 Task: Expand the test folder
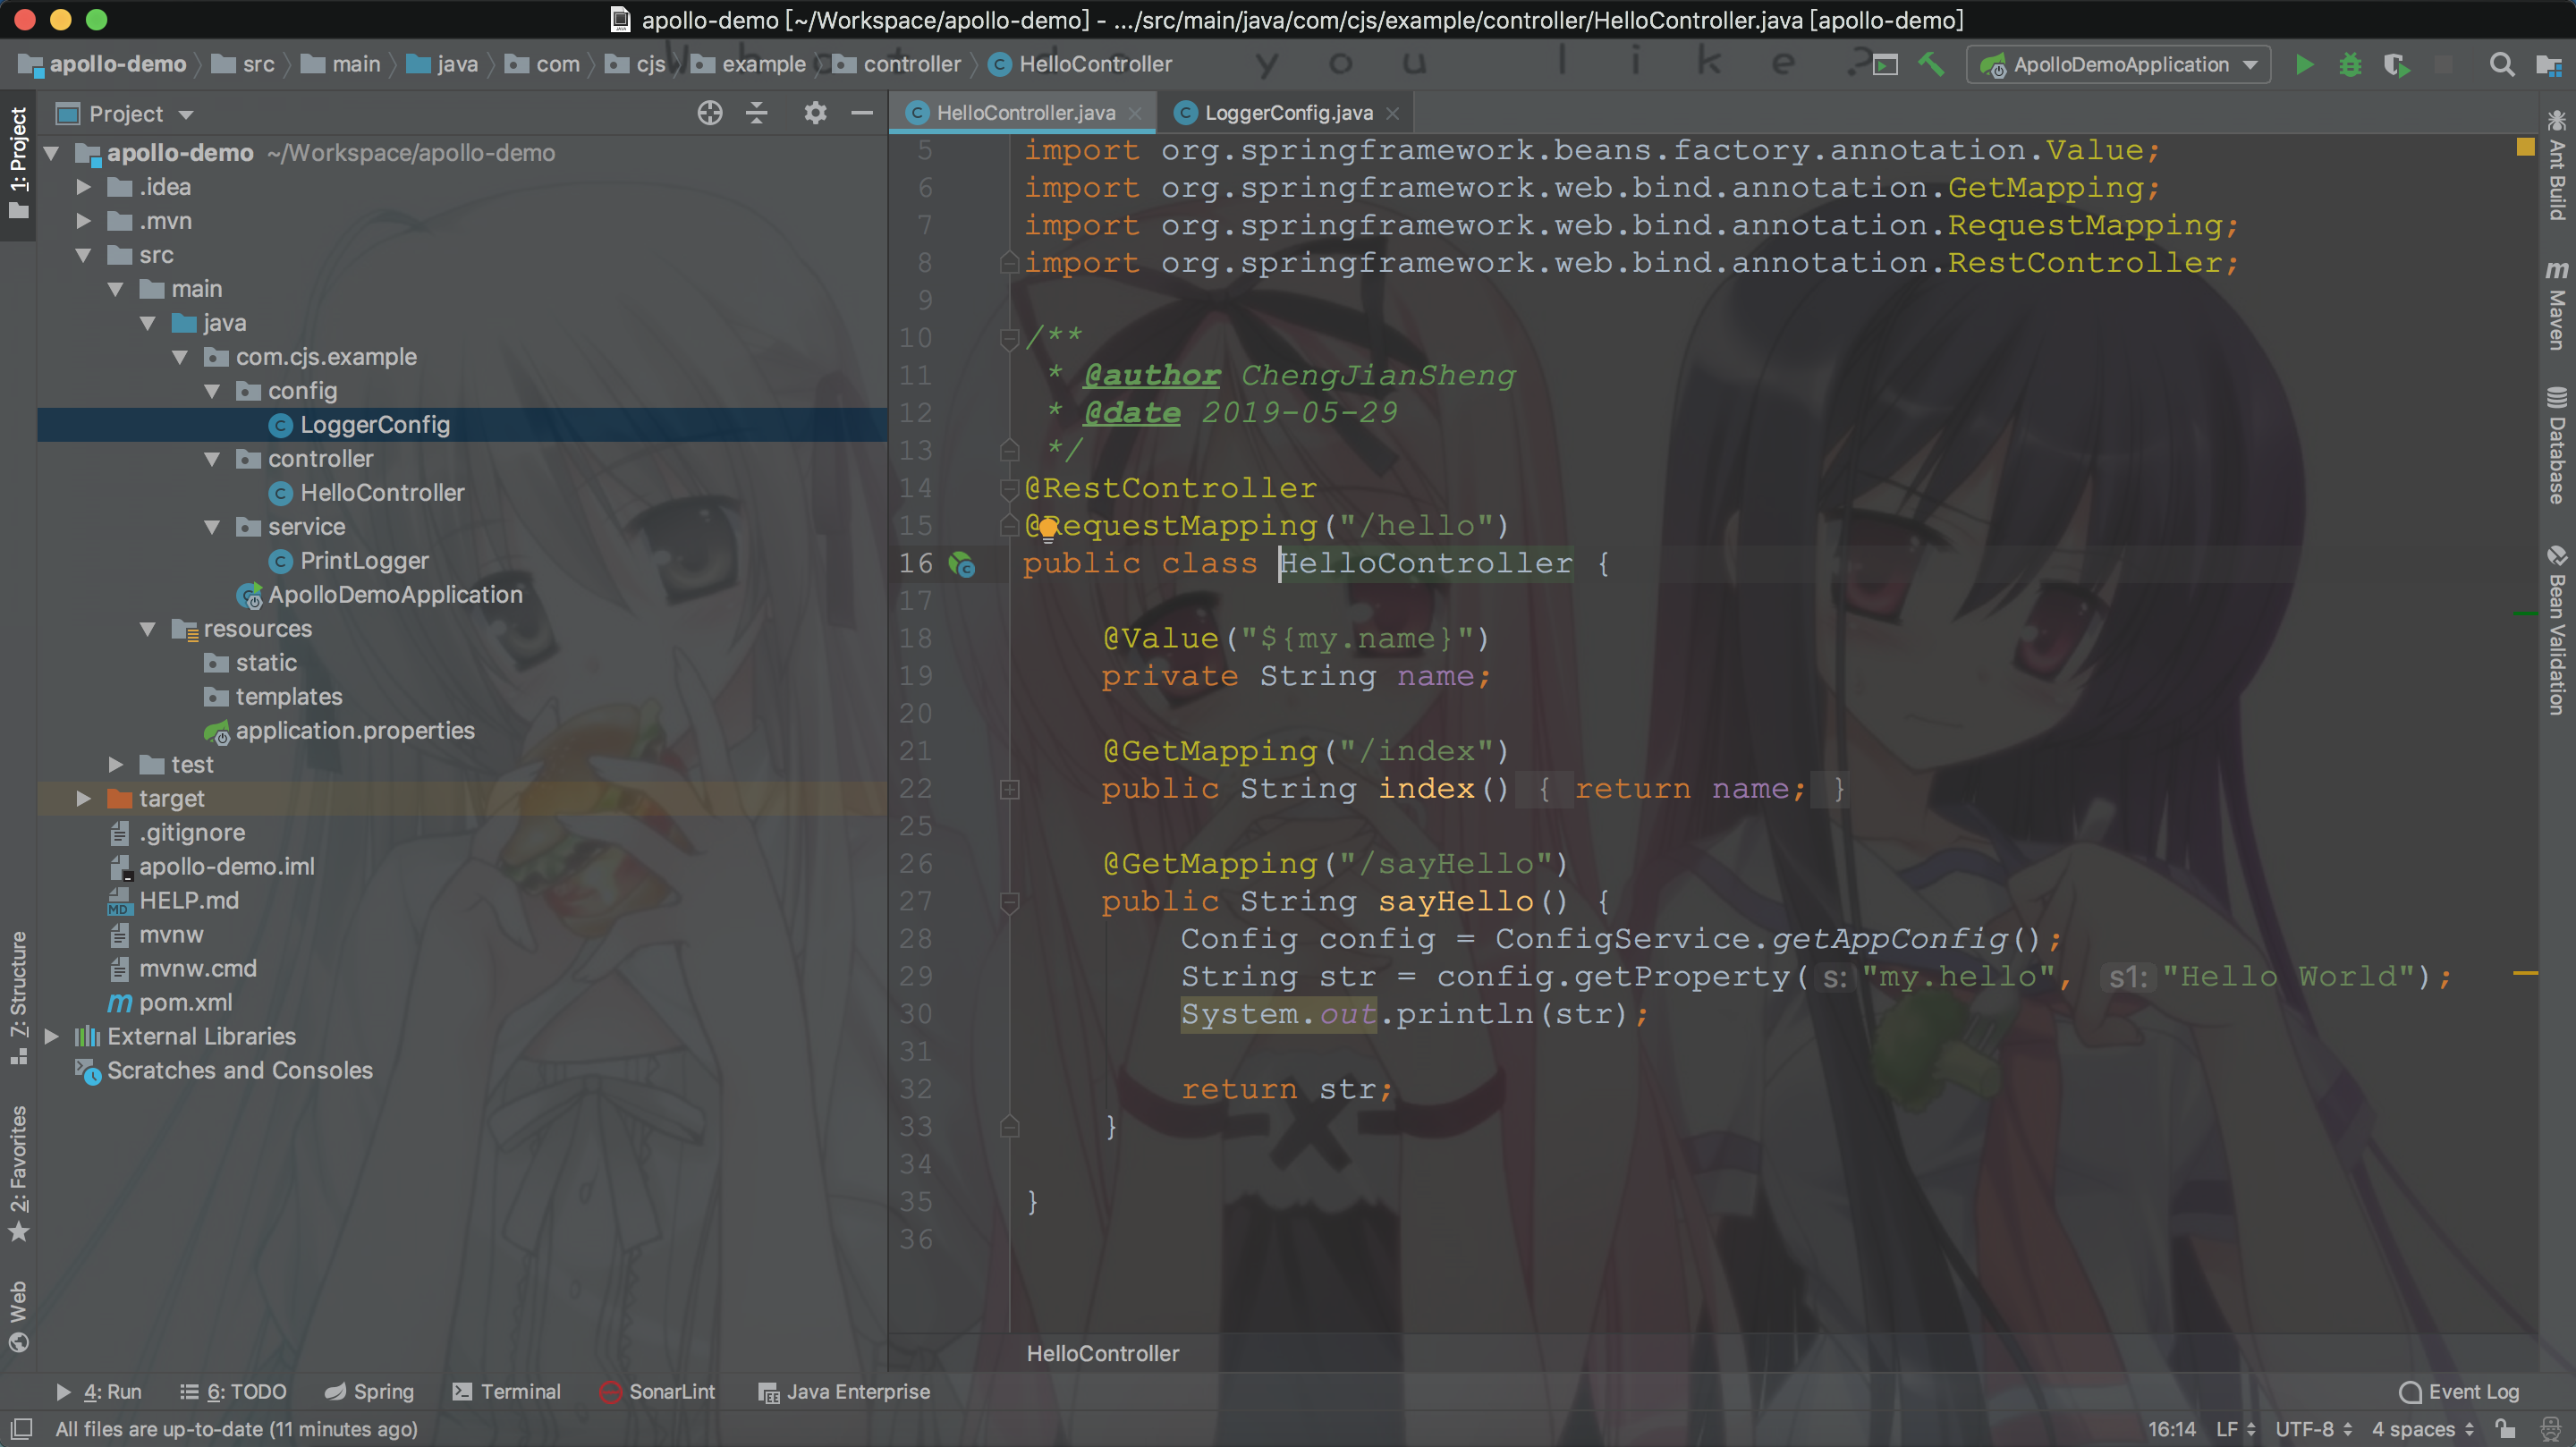[x=116, y=765]
